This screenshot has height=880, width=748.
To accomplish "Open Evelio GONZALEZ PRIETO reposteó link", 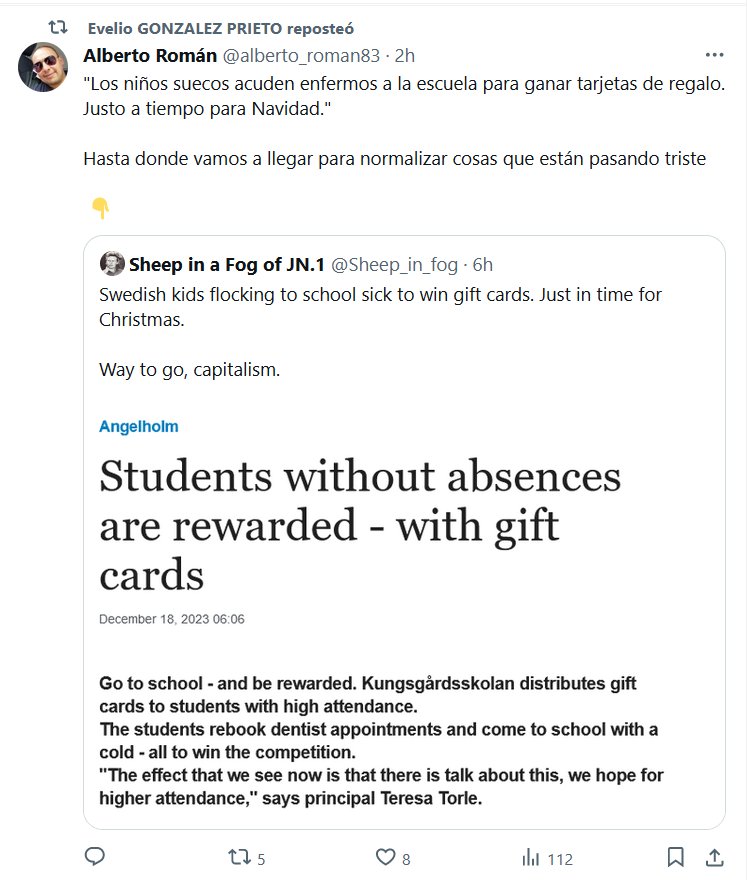I will pos(220,29).
